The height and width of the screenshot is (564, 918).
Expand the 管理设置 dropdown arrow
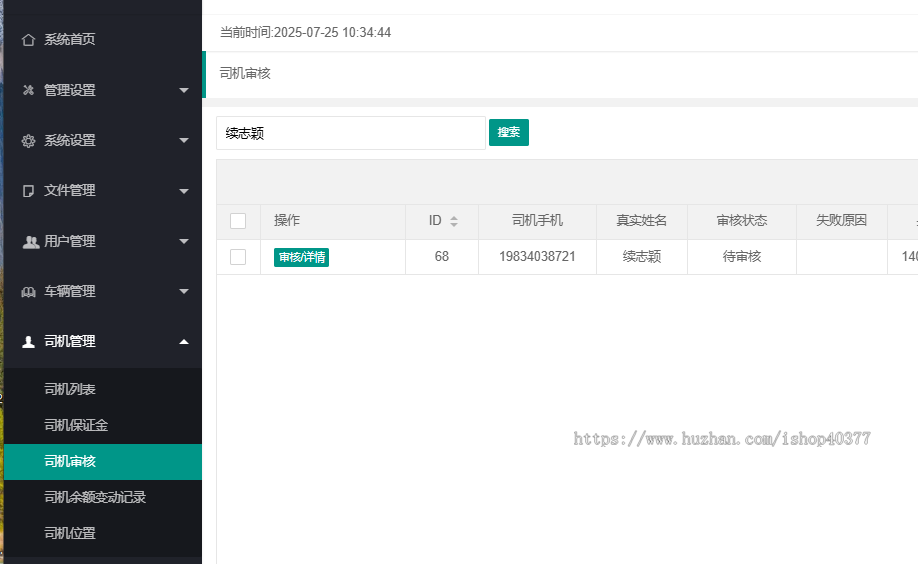coord(184,90)
